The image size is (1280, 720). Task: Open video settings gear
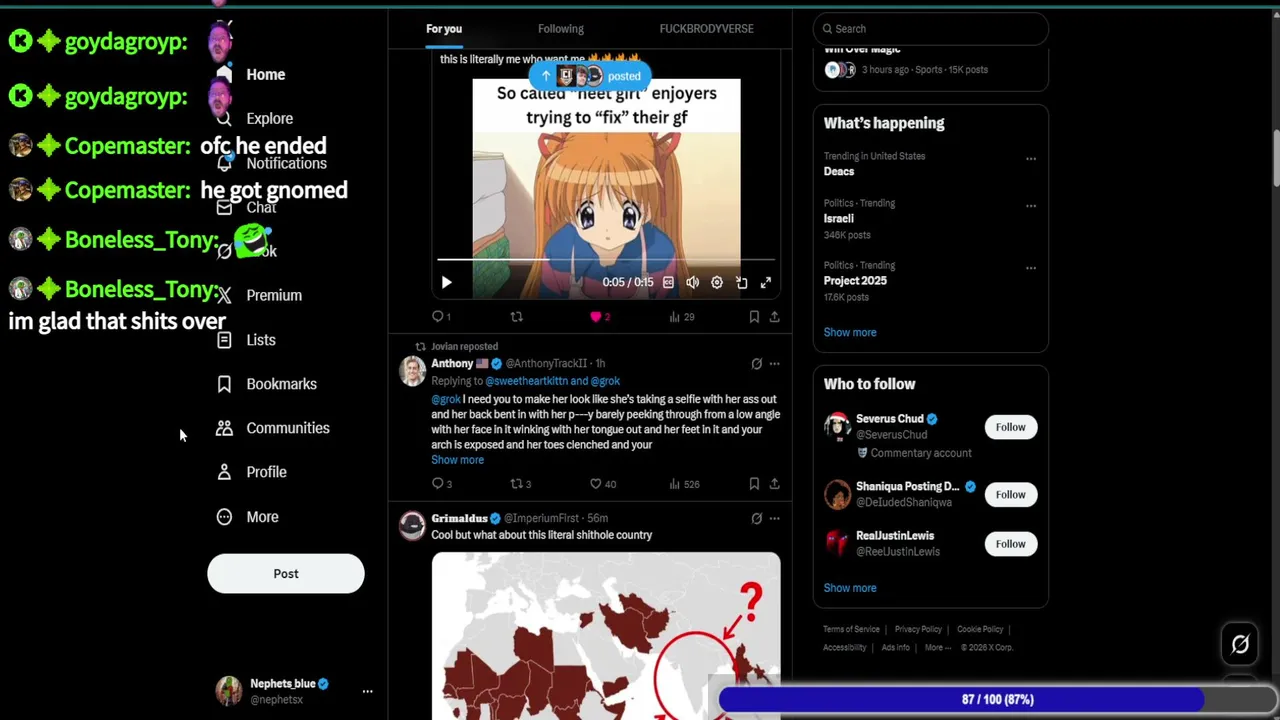[x=717, y=283]
